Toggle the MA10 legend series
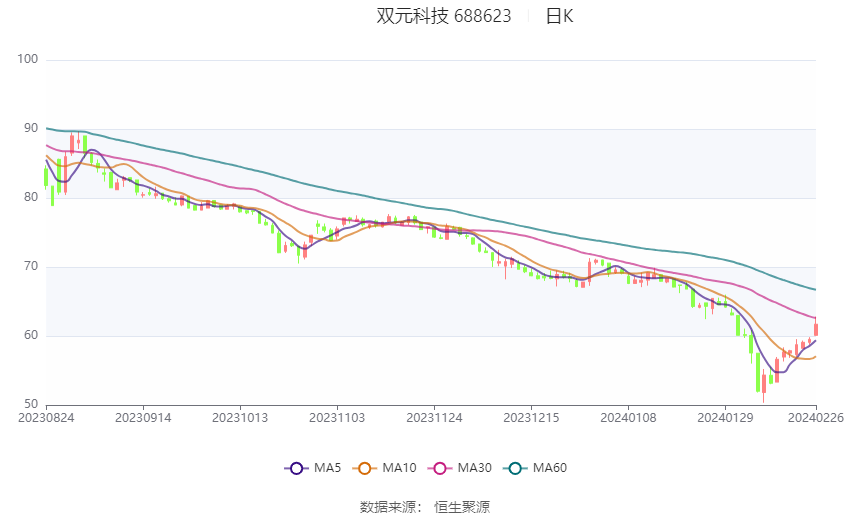This screenshot has height=517, width=850. 384,468
